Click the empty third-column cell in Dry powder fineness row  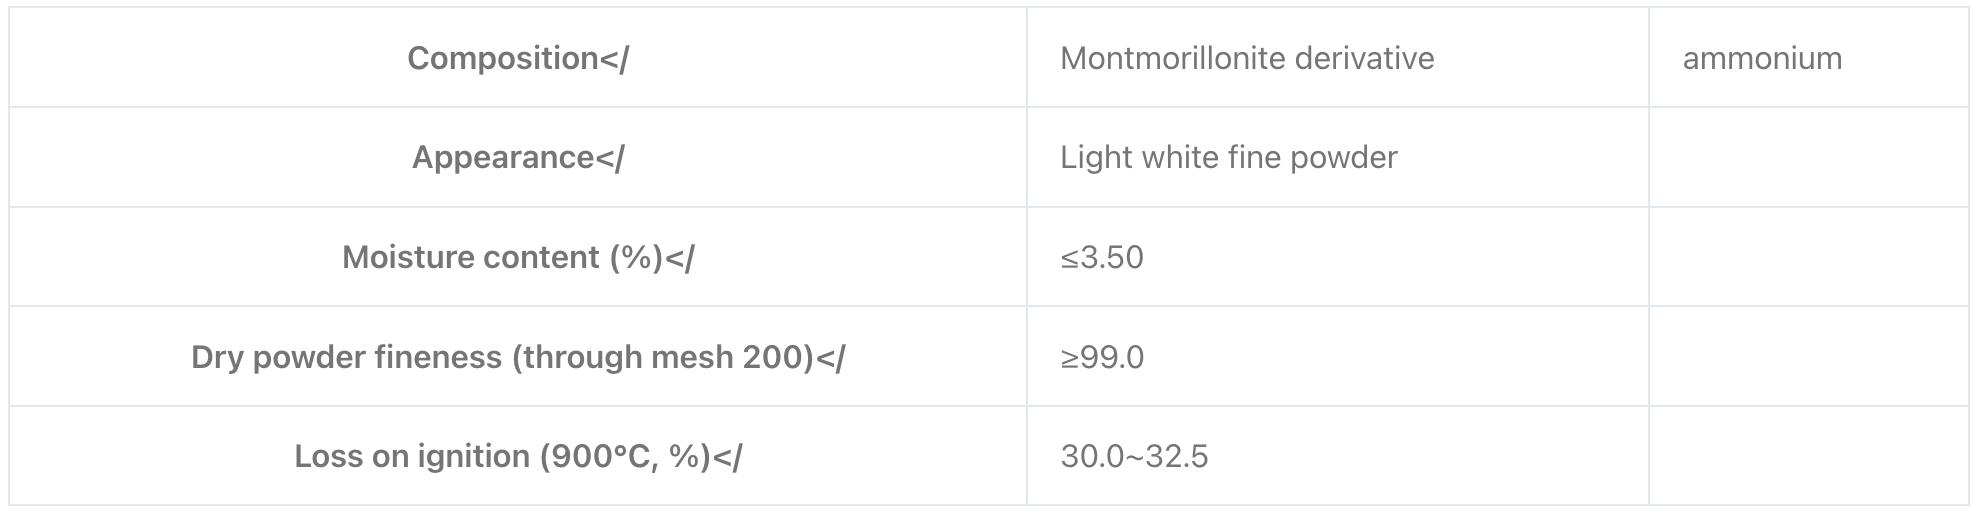1808,357
